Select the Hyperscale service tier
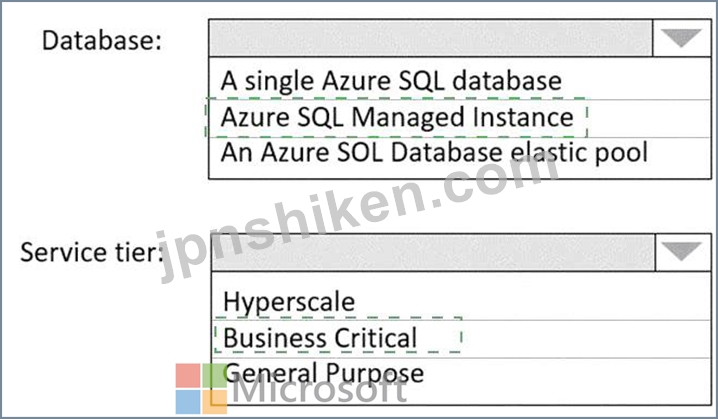This screenshot has height=419, width=718. click(x=289, y=302)
